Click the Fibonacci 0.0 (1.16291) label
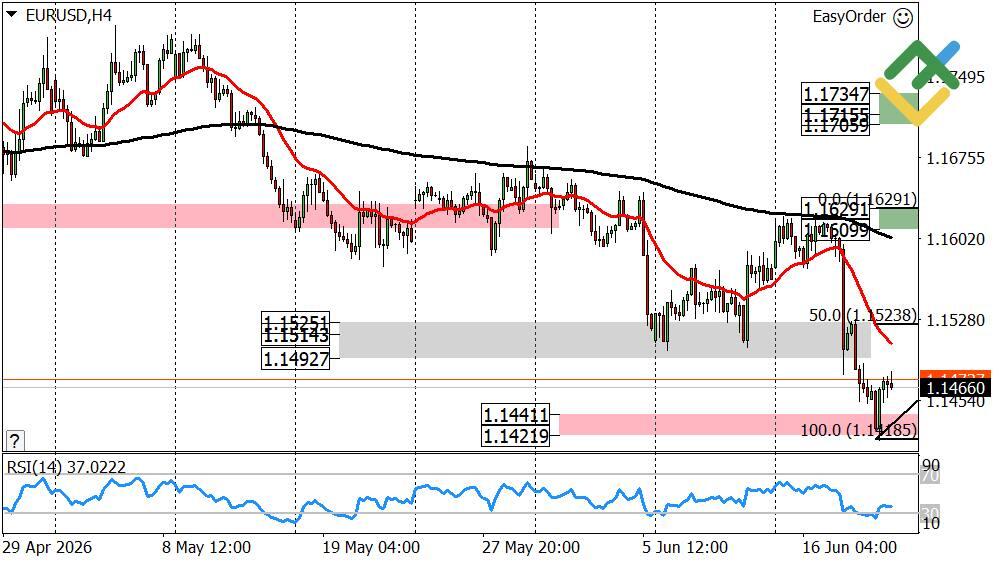The height and width of the screenshot is (562, 1000). point(868,199)
